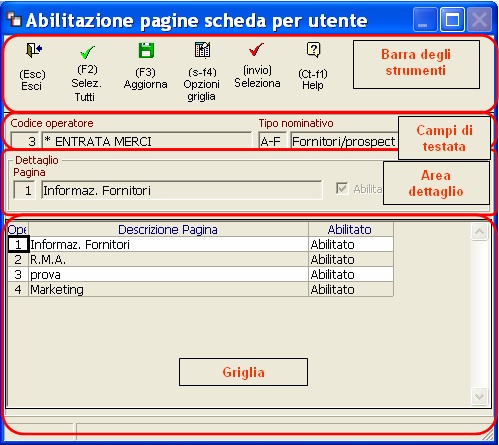The width and height of the screenshot is (499, 445).
Task: Click row number 3 cell in grid
Action: [x=18, y=274]
